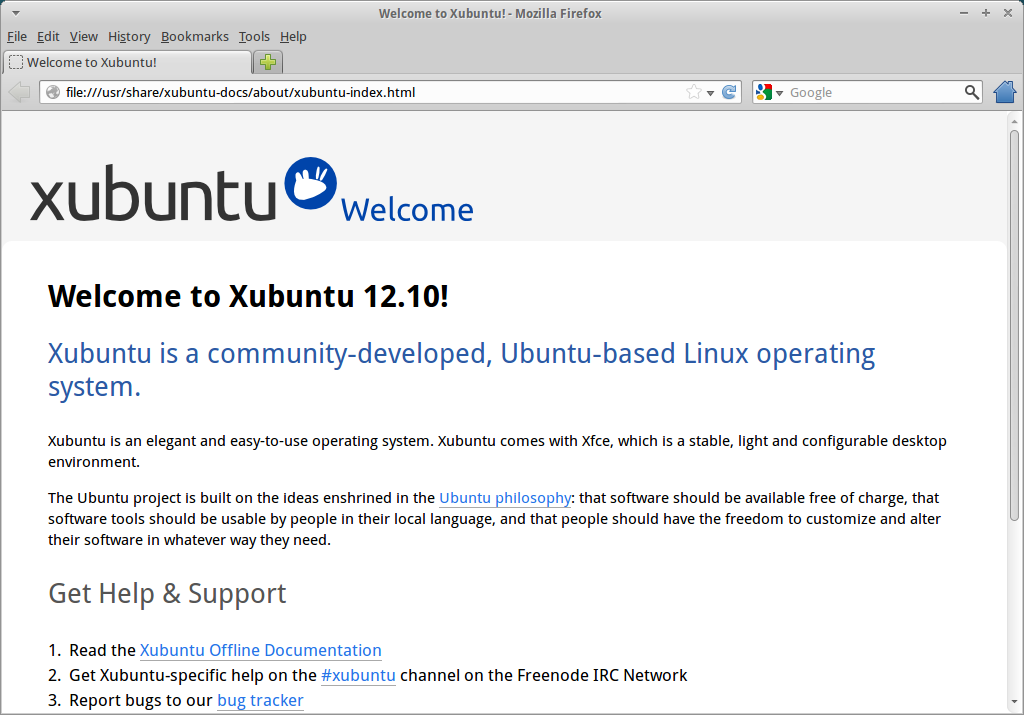
Task: Open the window menu in title bar
Action: point(15,13)
